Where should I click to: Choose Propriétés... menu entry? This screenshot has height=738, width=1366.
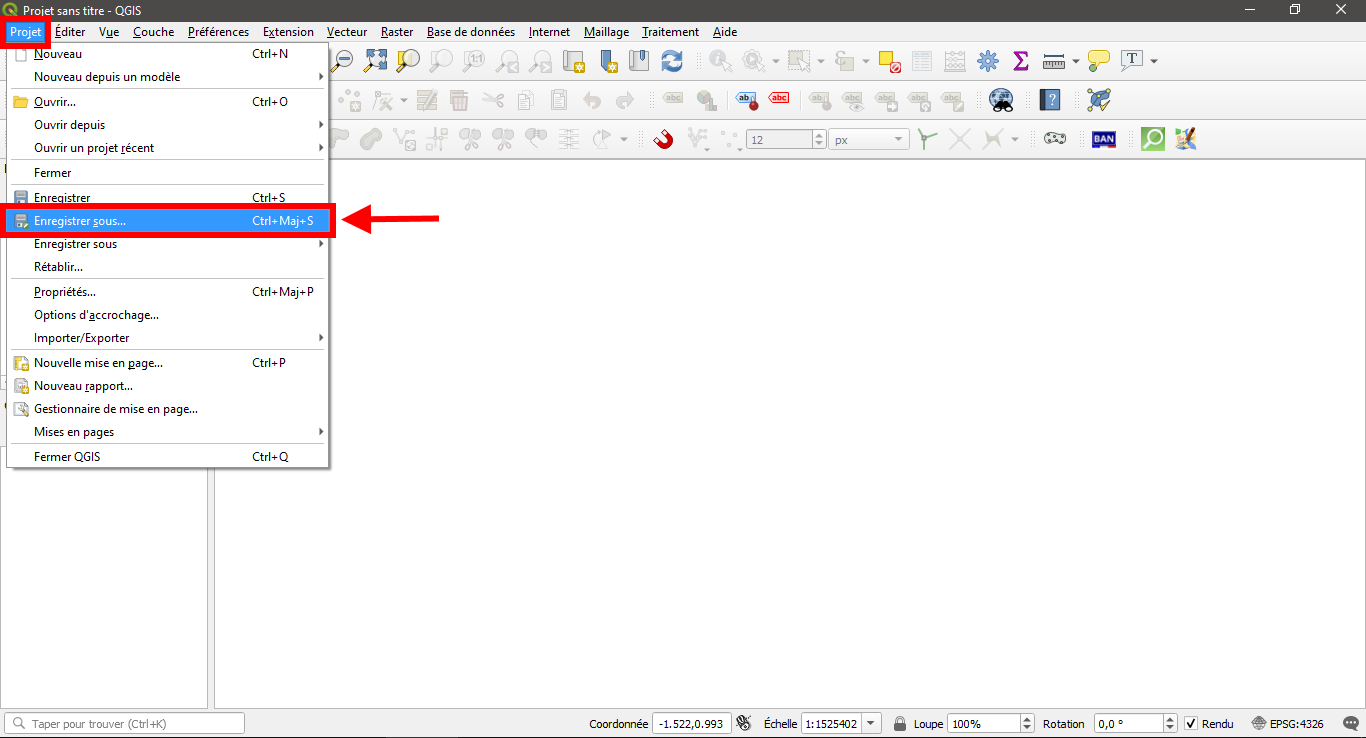pos(167,292)
